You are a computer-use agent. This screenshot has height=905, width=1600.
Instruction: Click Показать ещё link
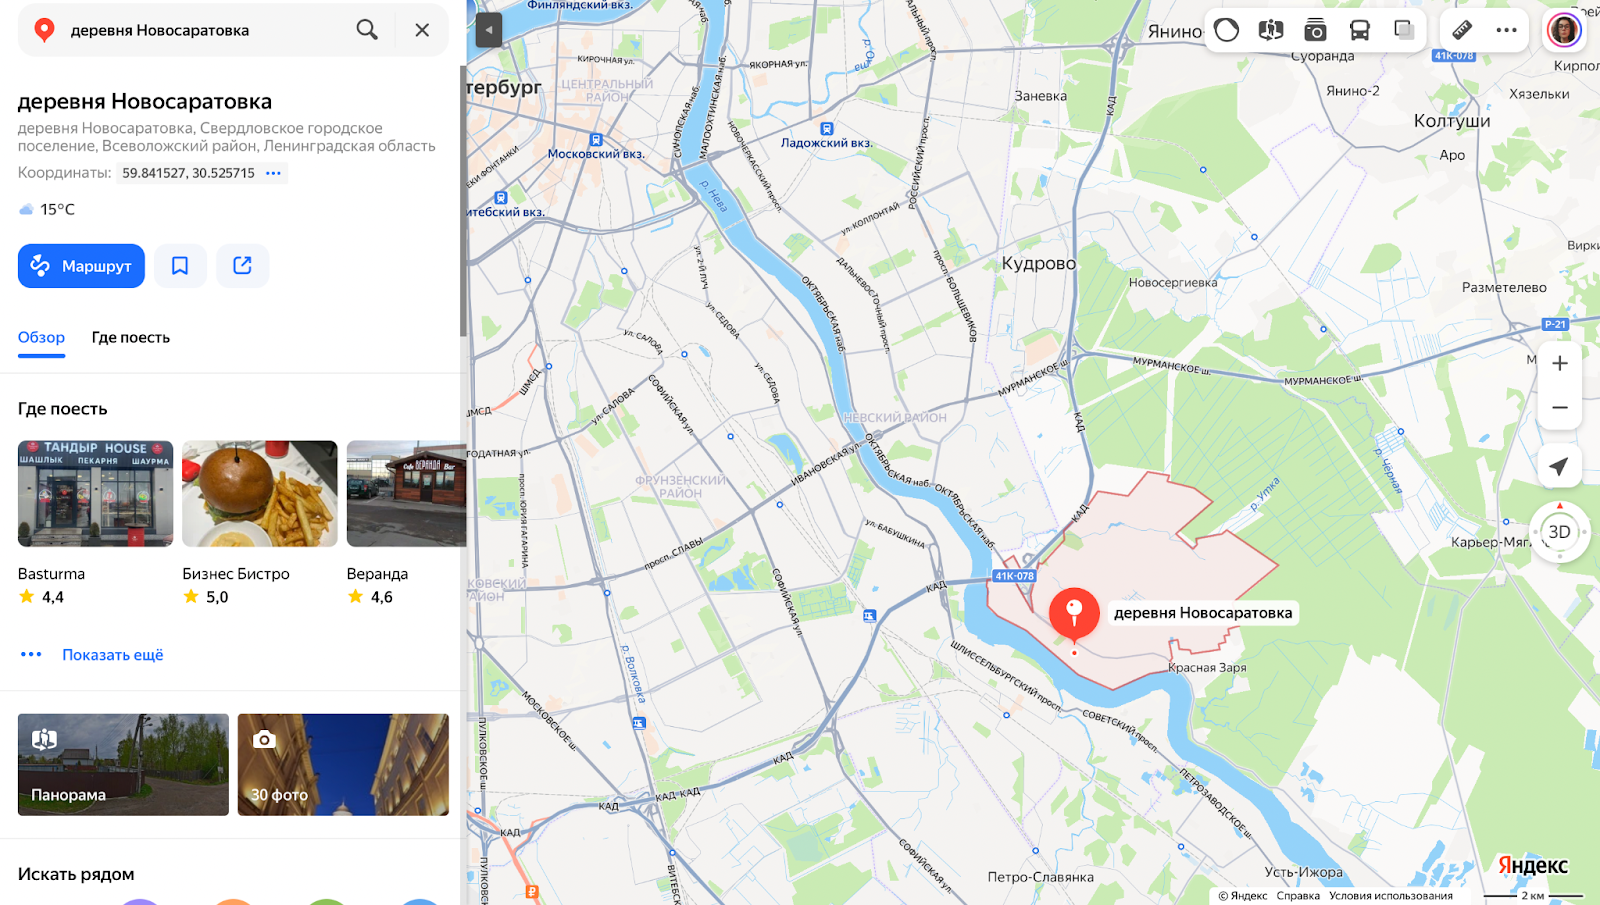(113, 655)
